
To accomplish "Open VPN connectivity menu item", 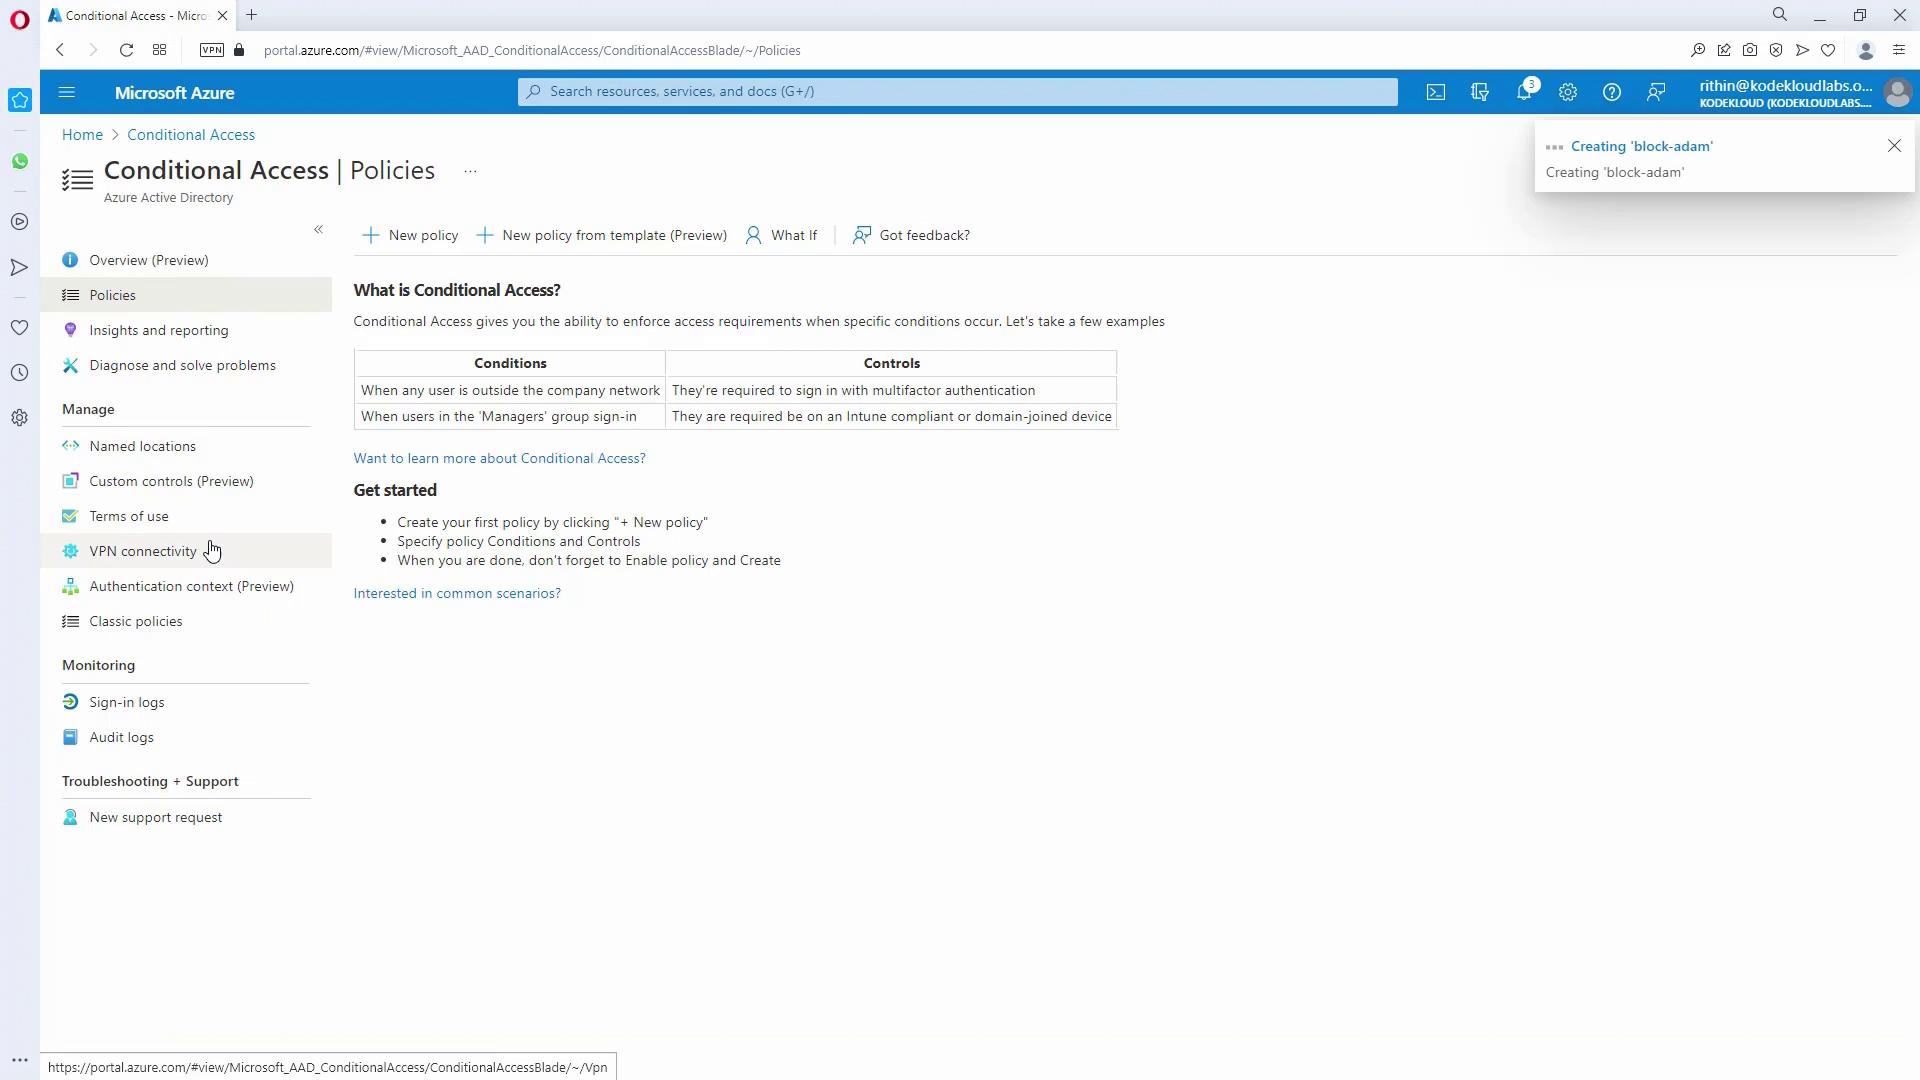I will (142, 551).
